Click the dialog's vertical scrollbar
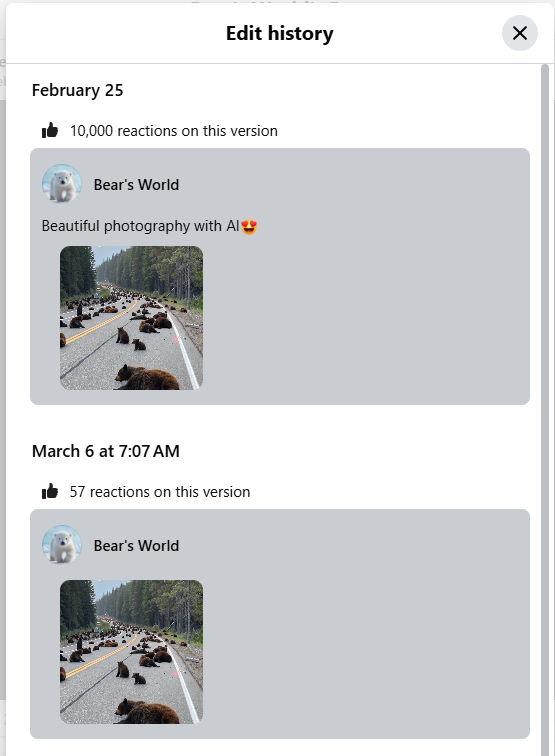Screen dimensions: 555x756 pyautogui.click(x=545, y=410)
